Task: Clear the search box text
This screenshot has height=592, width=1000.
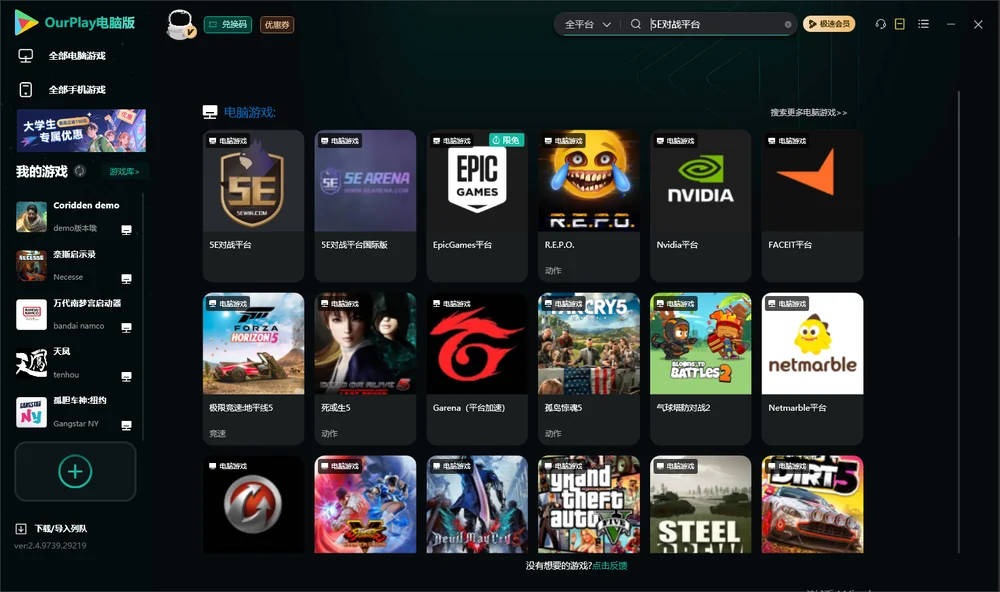Action: click(x=788, y=24)
